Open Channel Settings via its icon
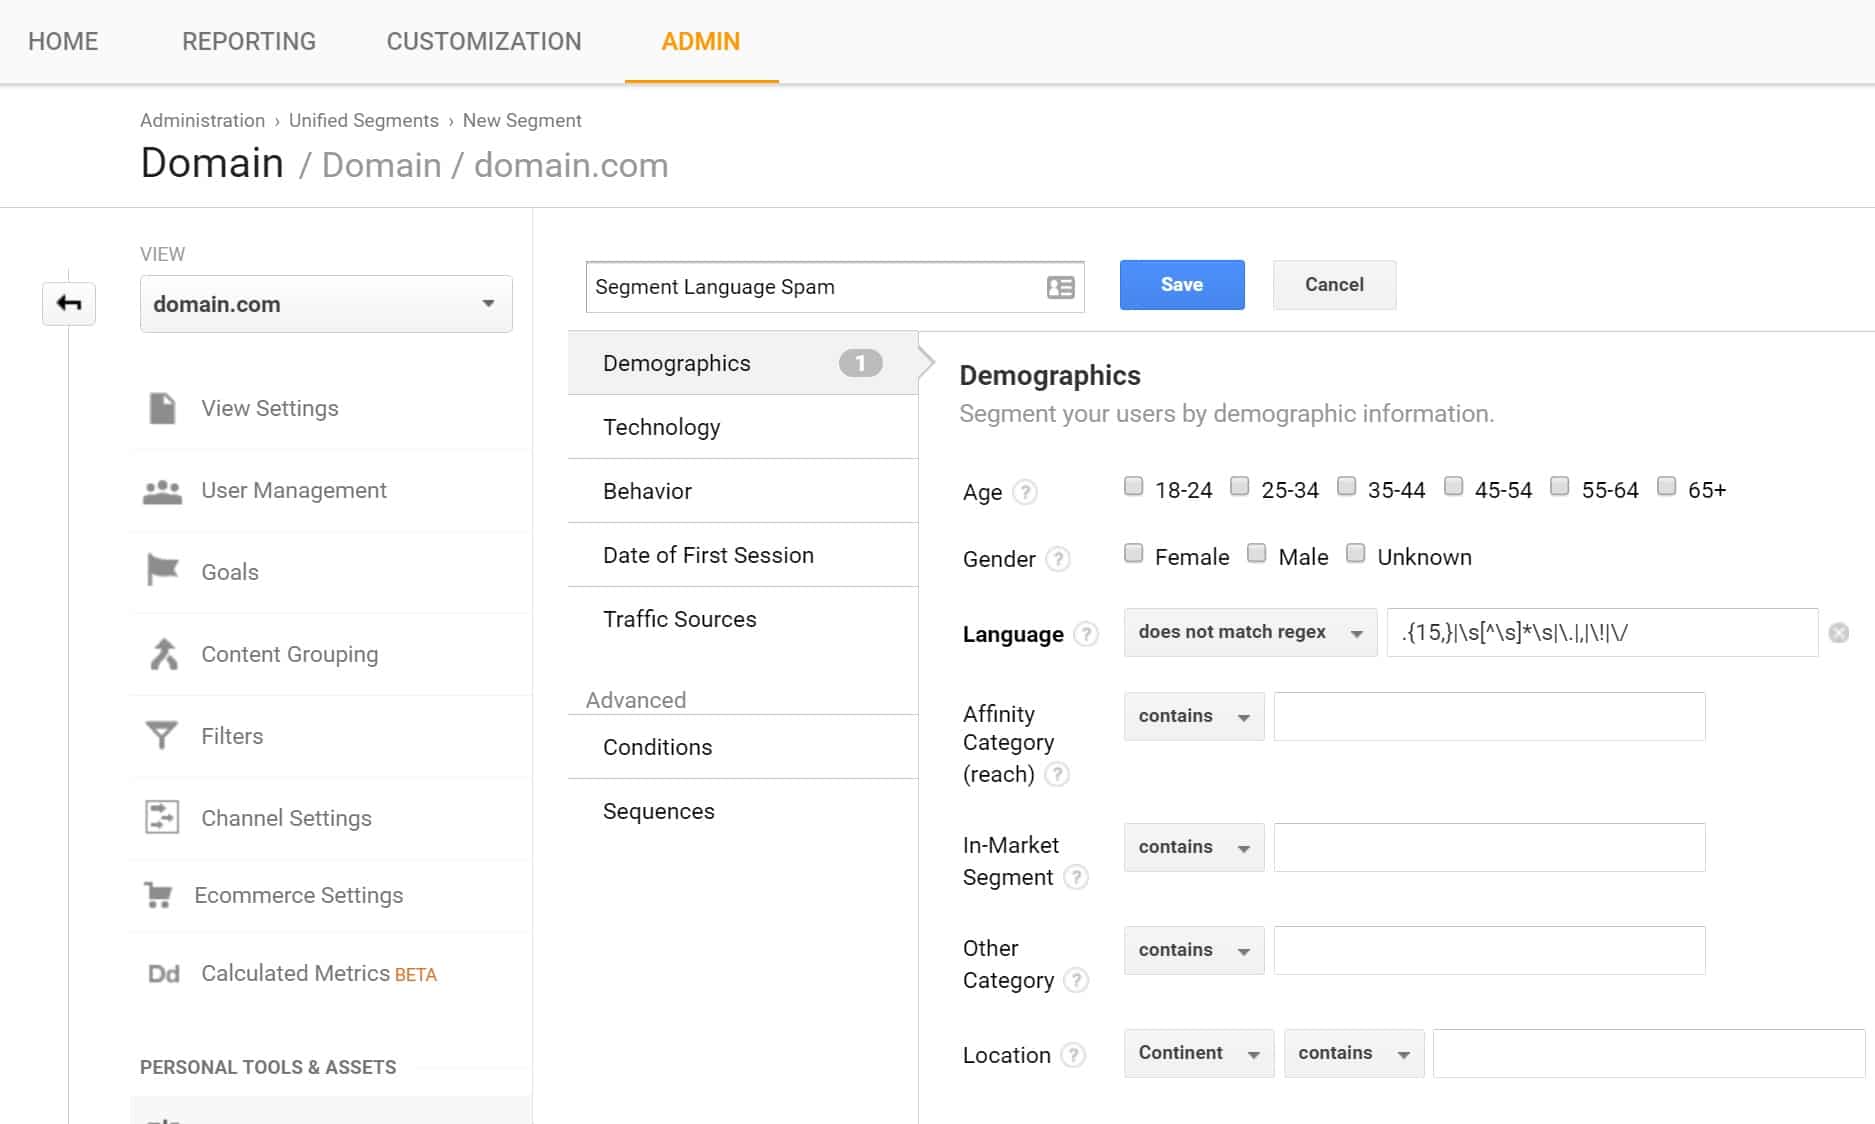The image size is (1875, 1124). [x=161, y=817]
